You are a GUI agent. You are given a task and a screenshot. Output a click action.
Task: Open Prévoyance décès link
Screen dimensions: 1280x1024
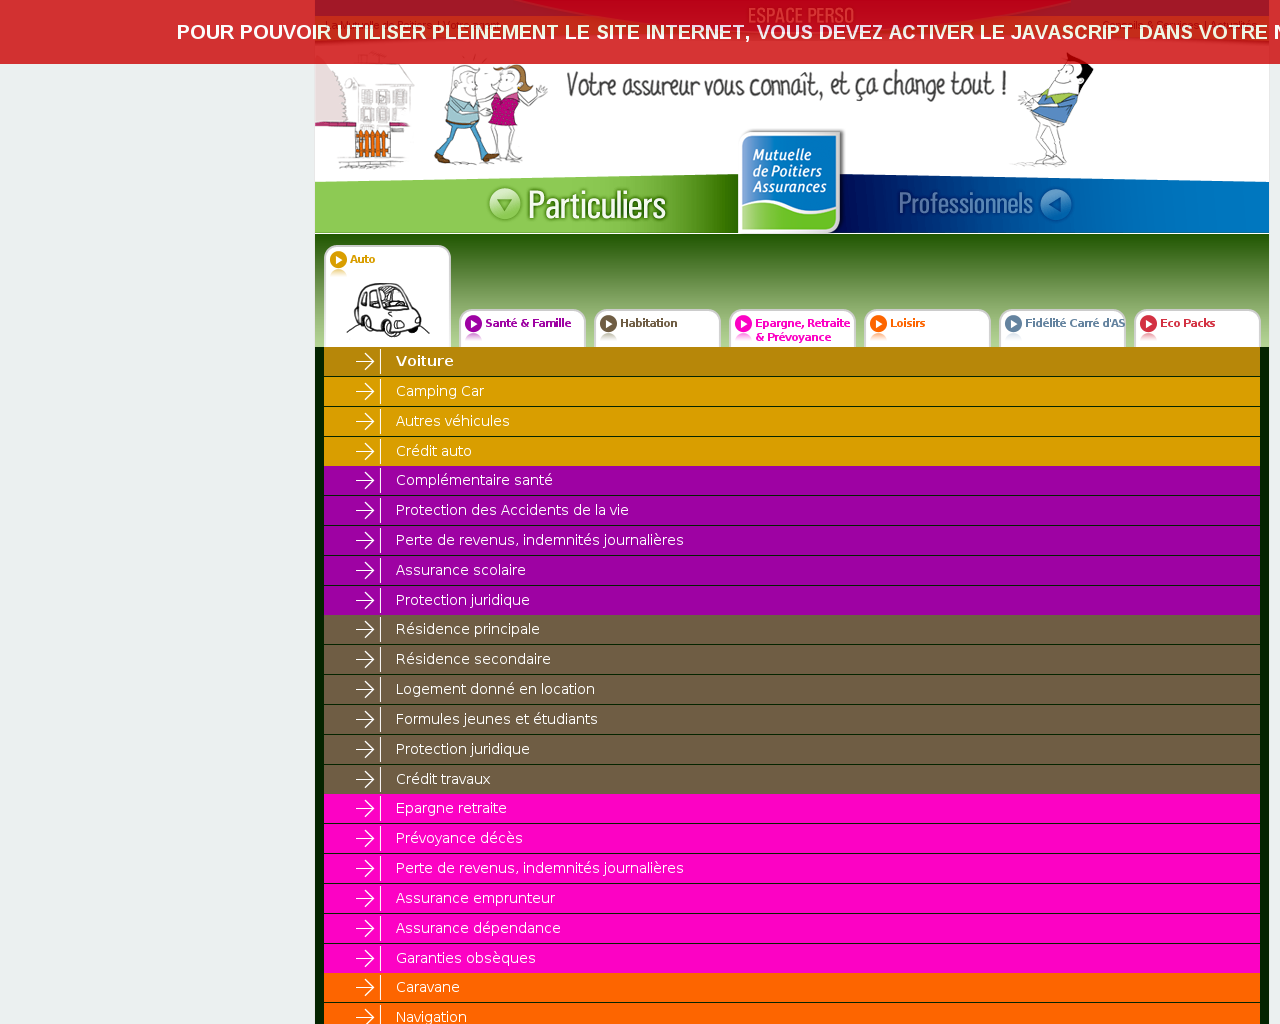(x=792, y=839)
